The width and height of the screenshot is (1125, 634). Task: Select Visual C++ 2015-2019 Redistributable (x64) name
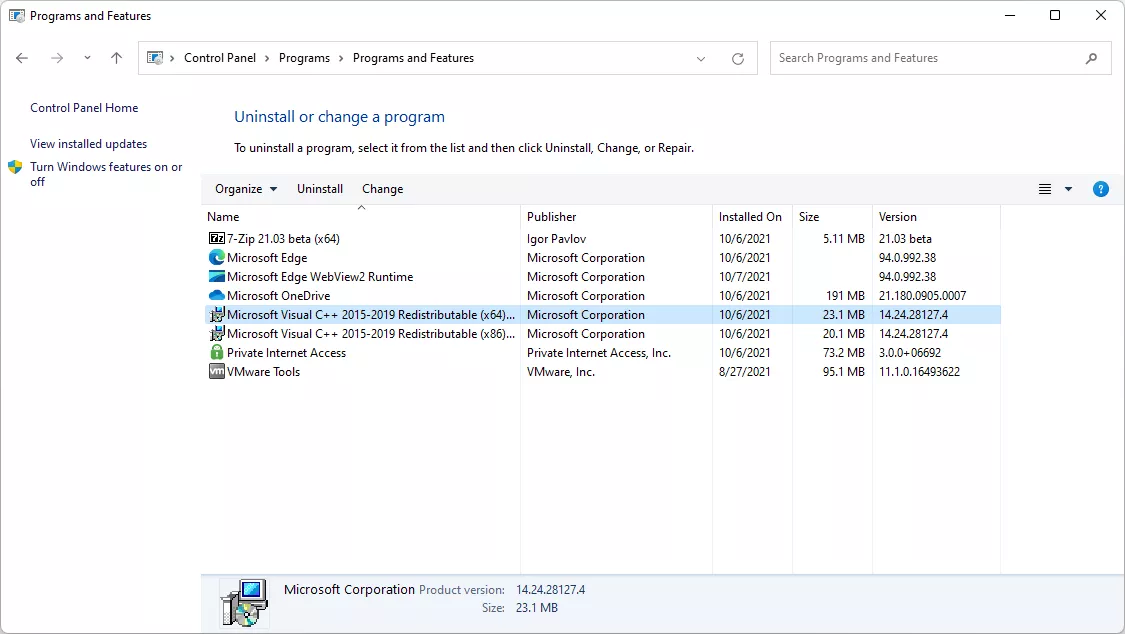point(371,315)
